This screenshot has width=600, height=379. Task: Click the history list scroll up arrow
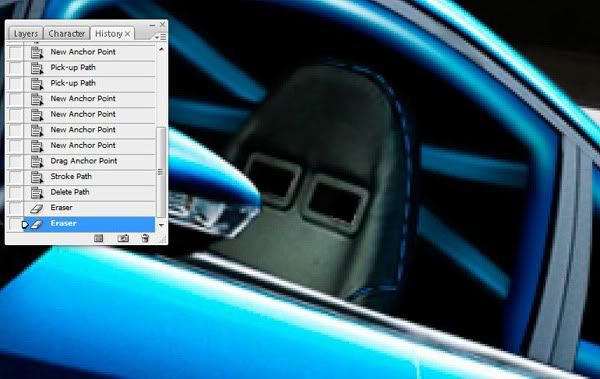tap(161, 50)
